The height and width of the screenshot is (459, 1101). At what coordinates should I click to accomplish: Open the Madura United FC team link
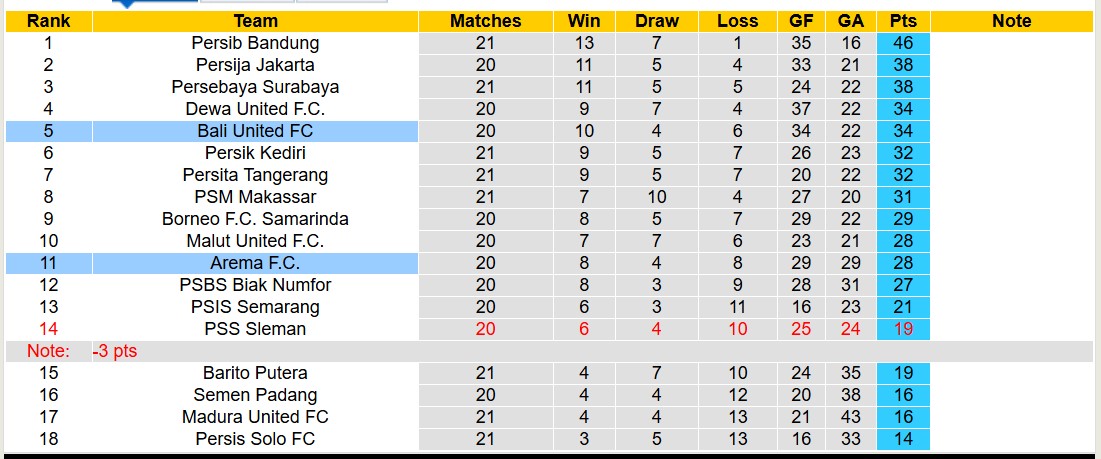pyautogui.click(x=255, y=417)
